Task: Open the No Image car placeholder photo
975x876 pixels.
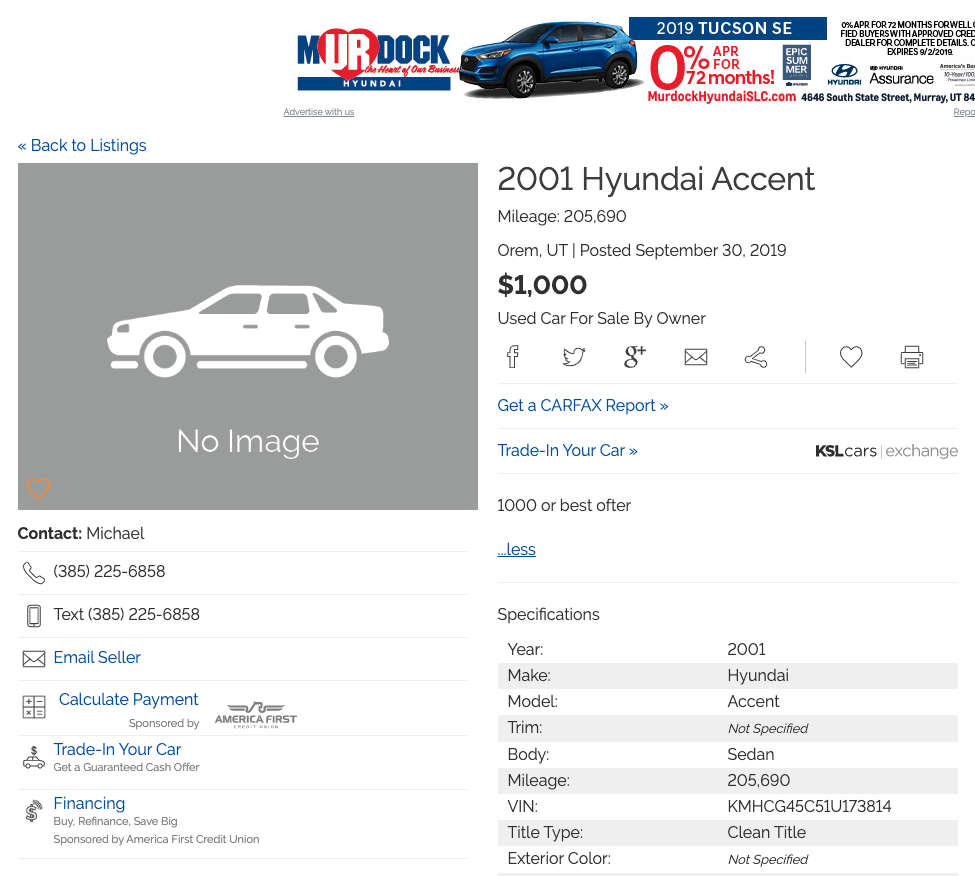Action: [247, 336]
